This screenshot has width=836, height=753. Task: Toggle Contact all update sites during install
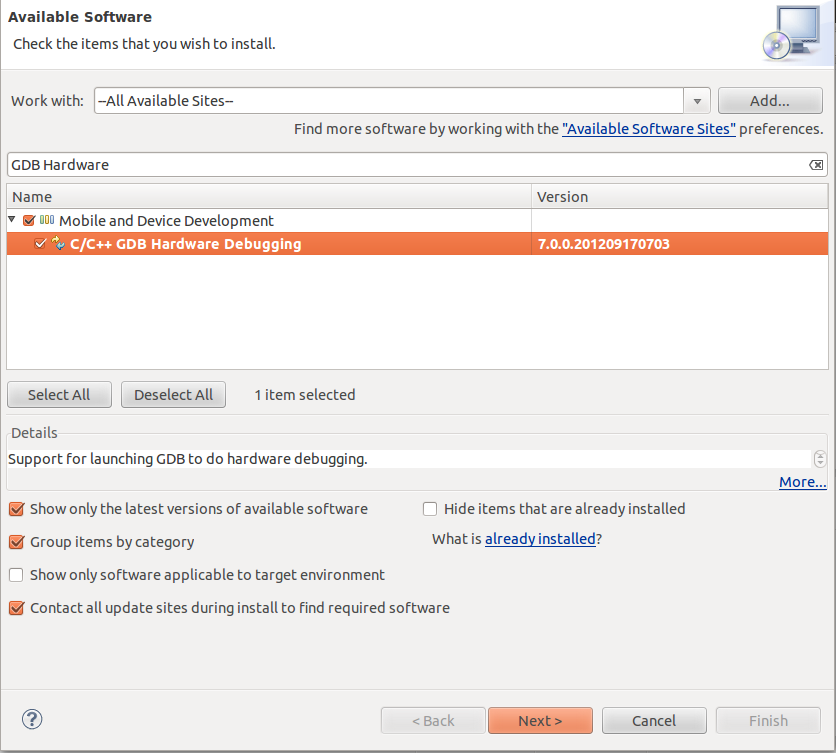(x=17, y=608)
